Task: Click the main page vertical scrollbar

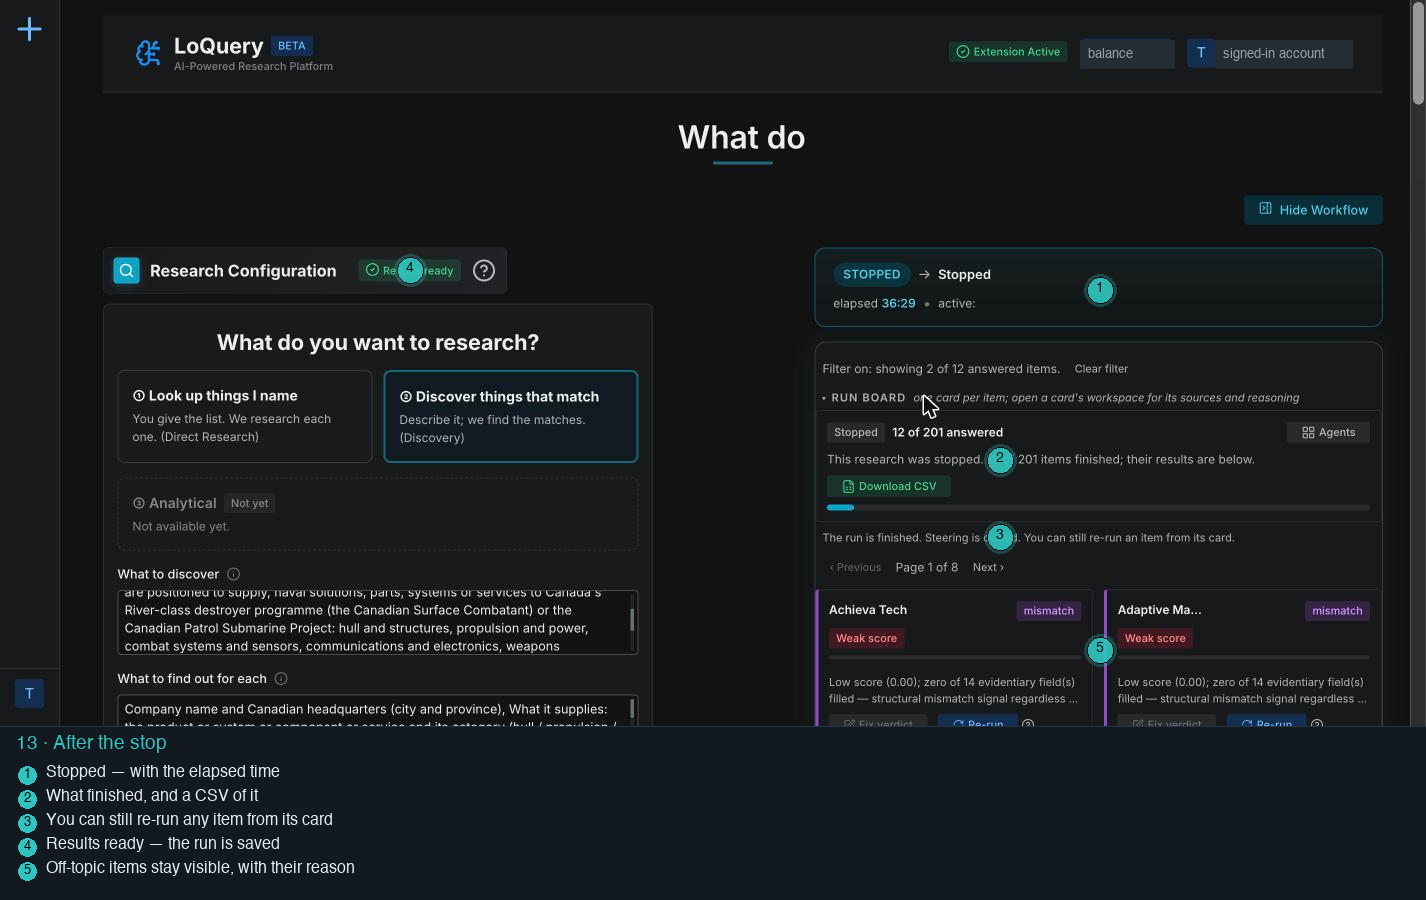Action: [1418, 53]
